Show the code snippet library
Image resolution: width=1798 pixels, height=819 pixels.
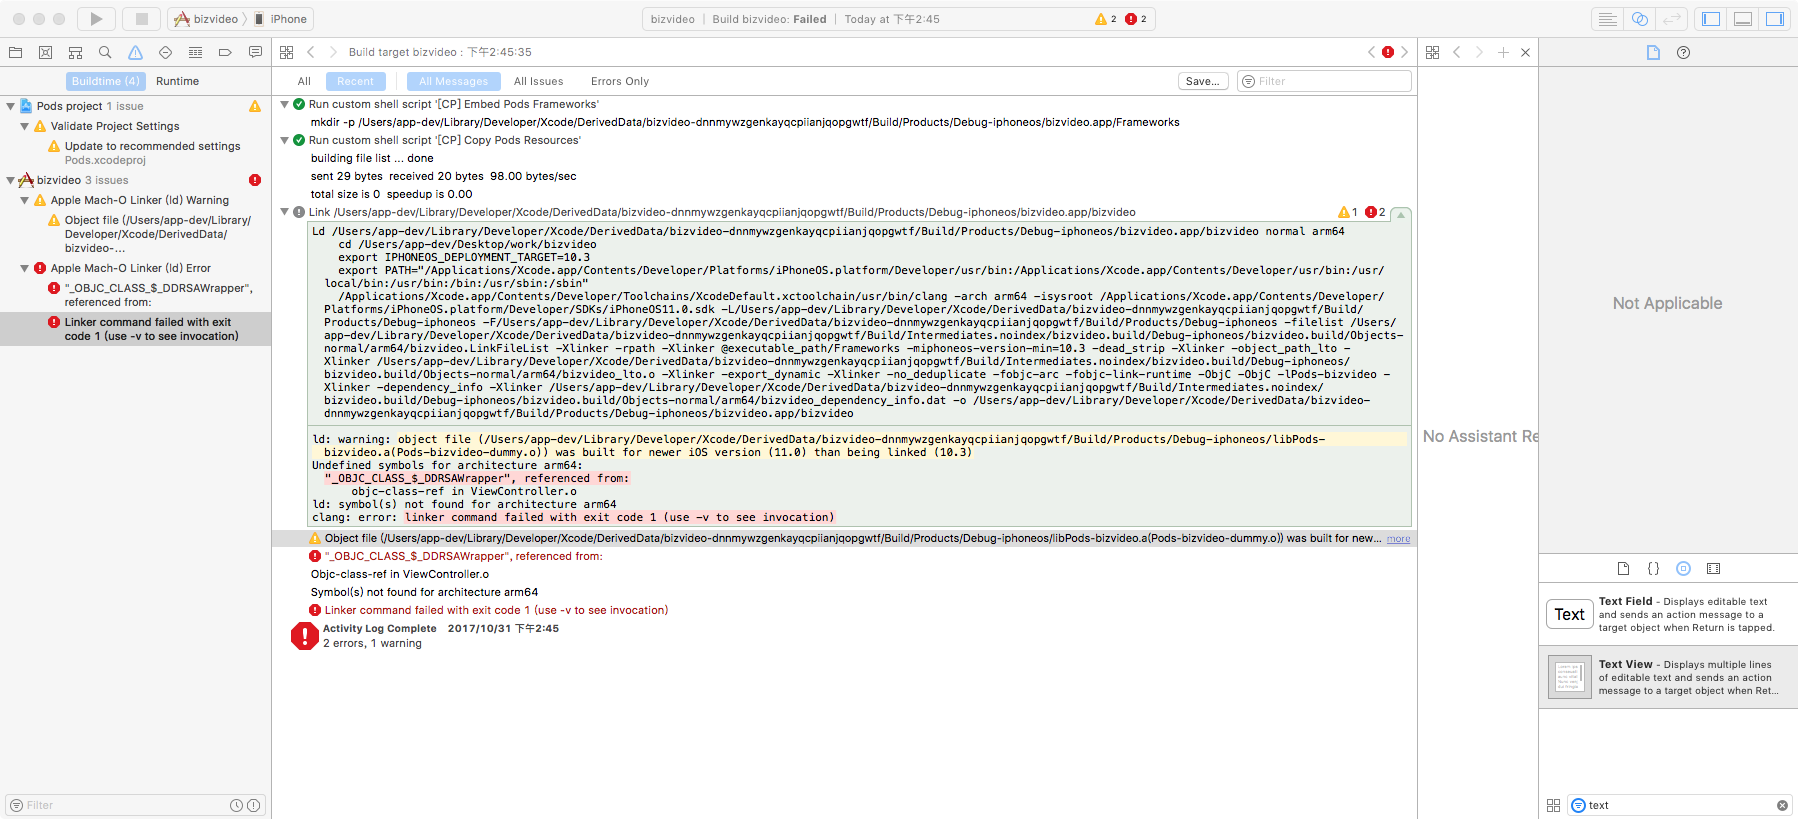point(1653,568)
